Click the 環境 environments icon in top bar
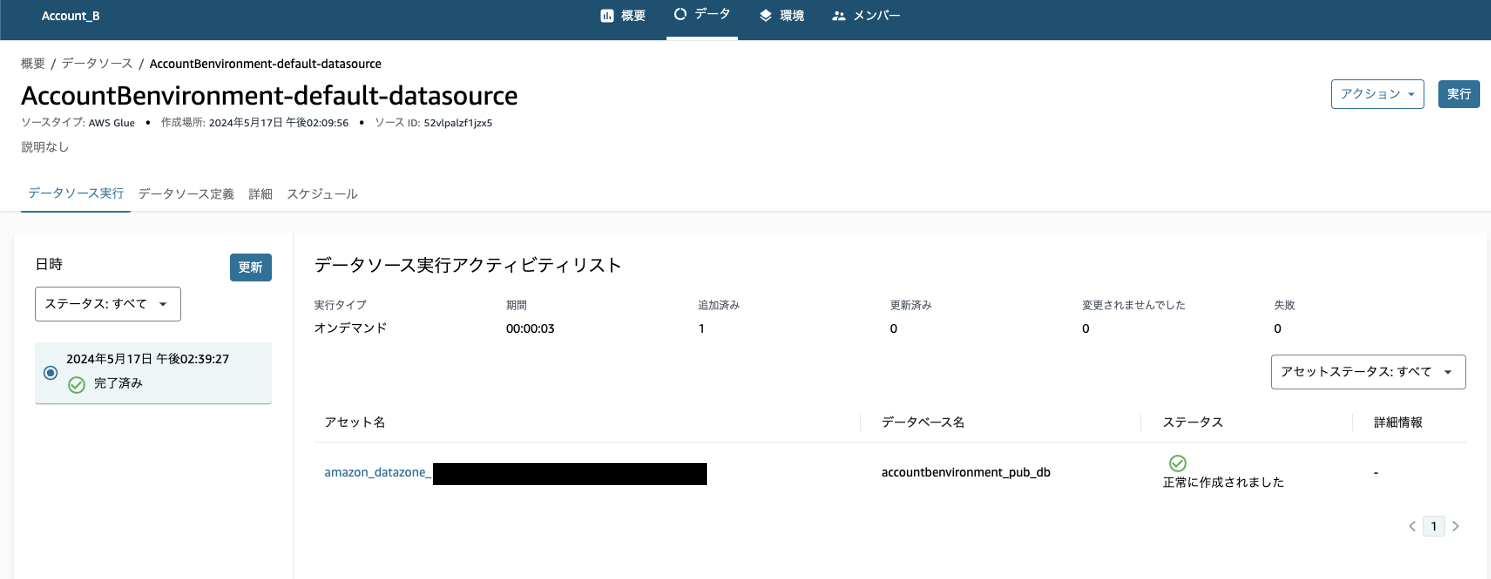 coord(765,16)
